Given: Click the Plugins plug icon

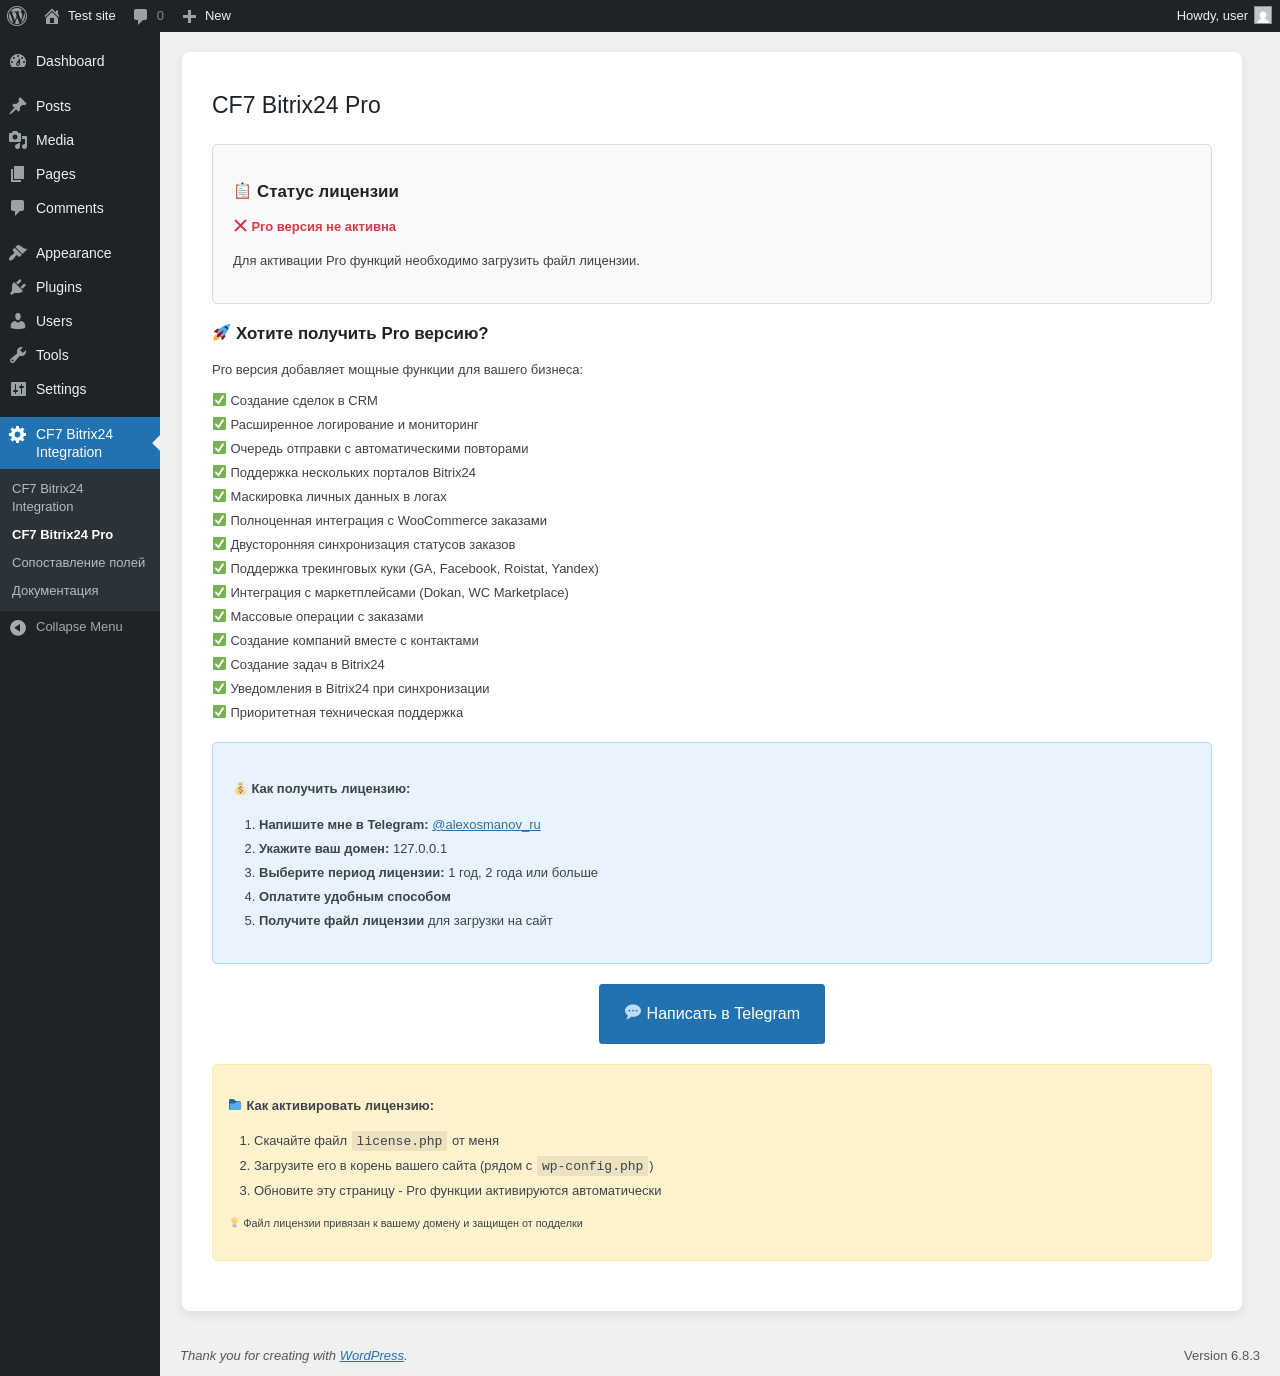Looking at the screenshot, I should click(18, 287).
